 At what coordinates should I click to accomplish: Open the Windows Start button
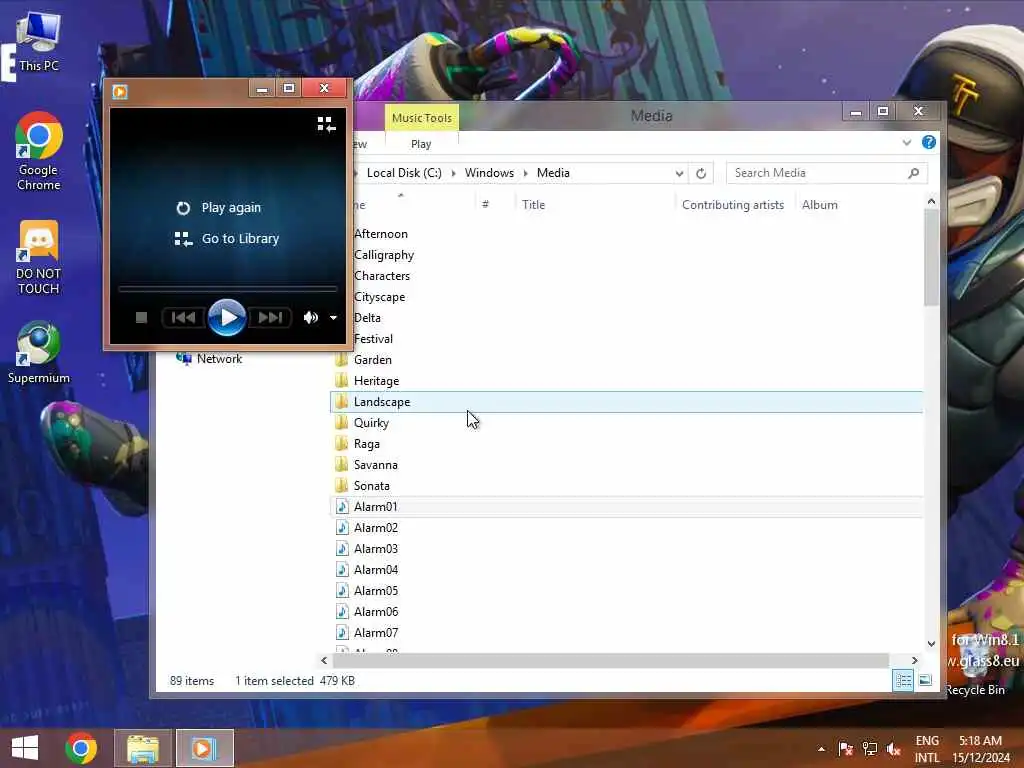tap(25, 748)
